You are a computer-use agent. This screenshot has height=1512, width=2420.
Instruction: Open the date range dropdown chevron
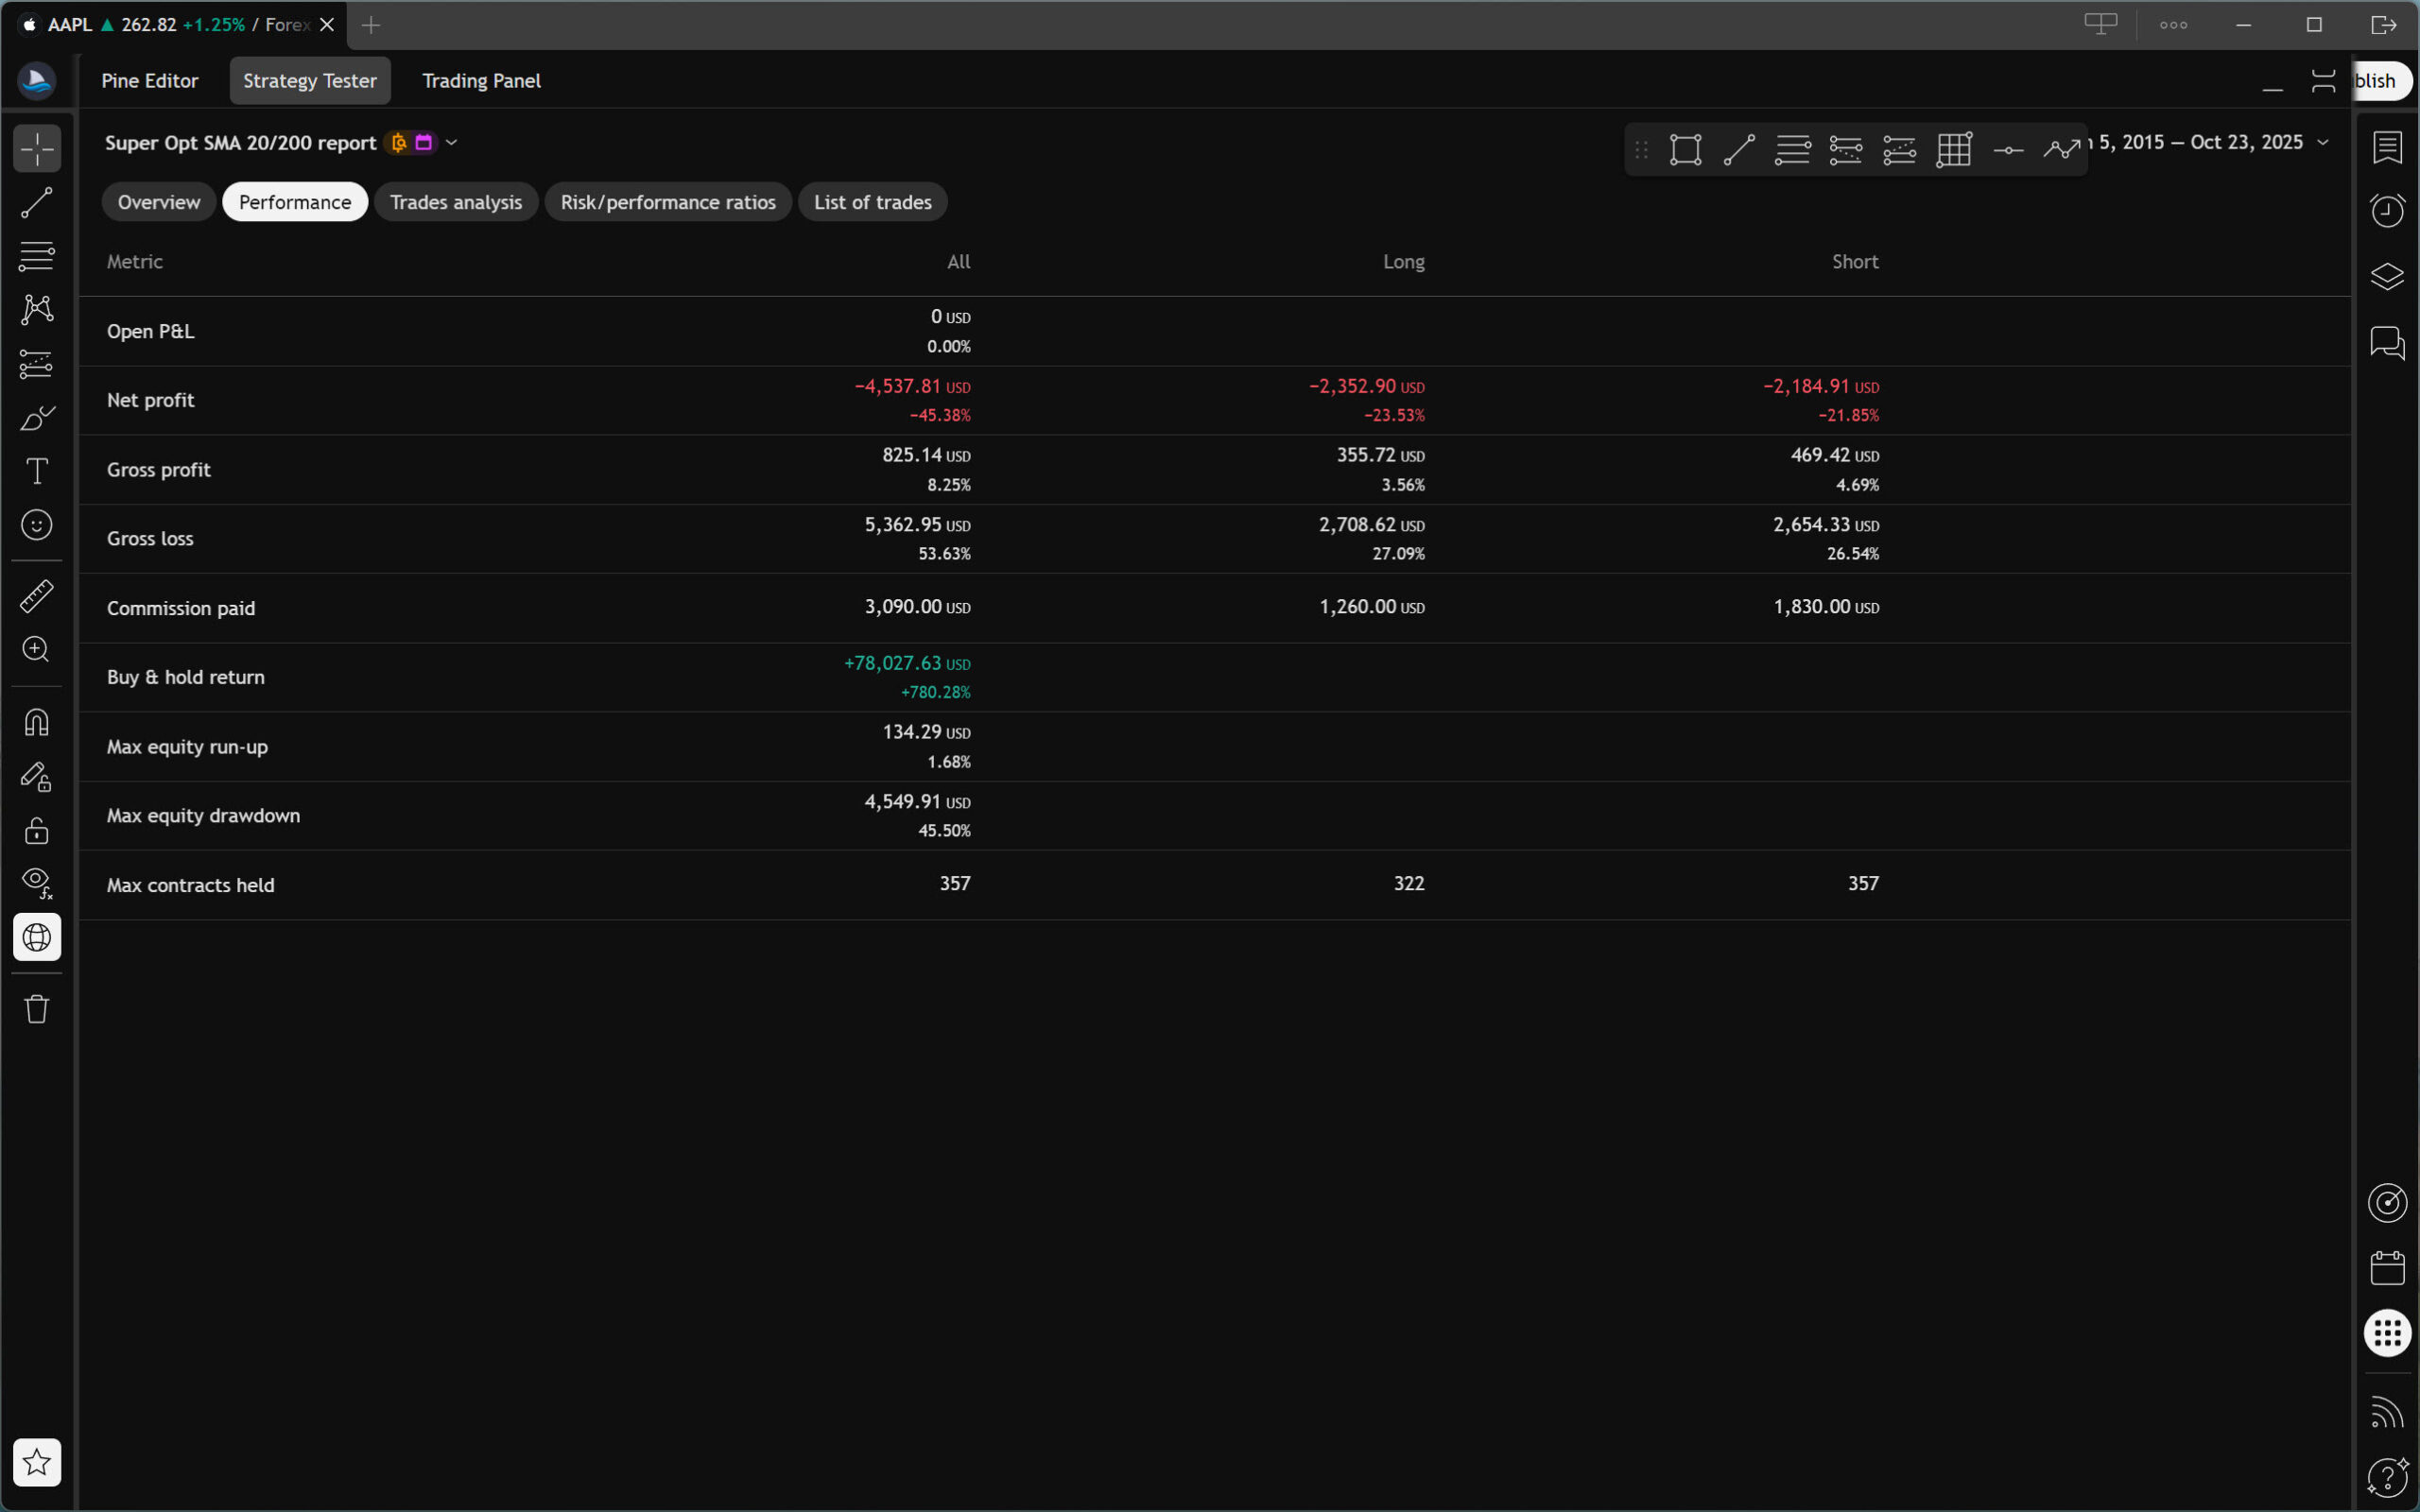click(x=2323, y=143)
